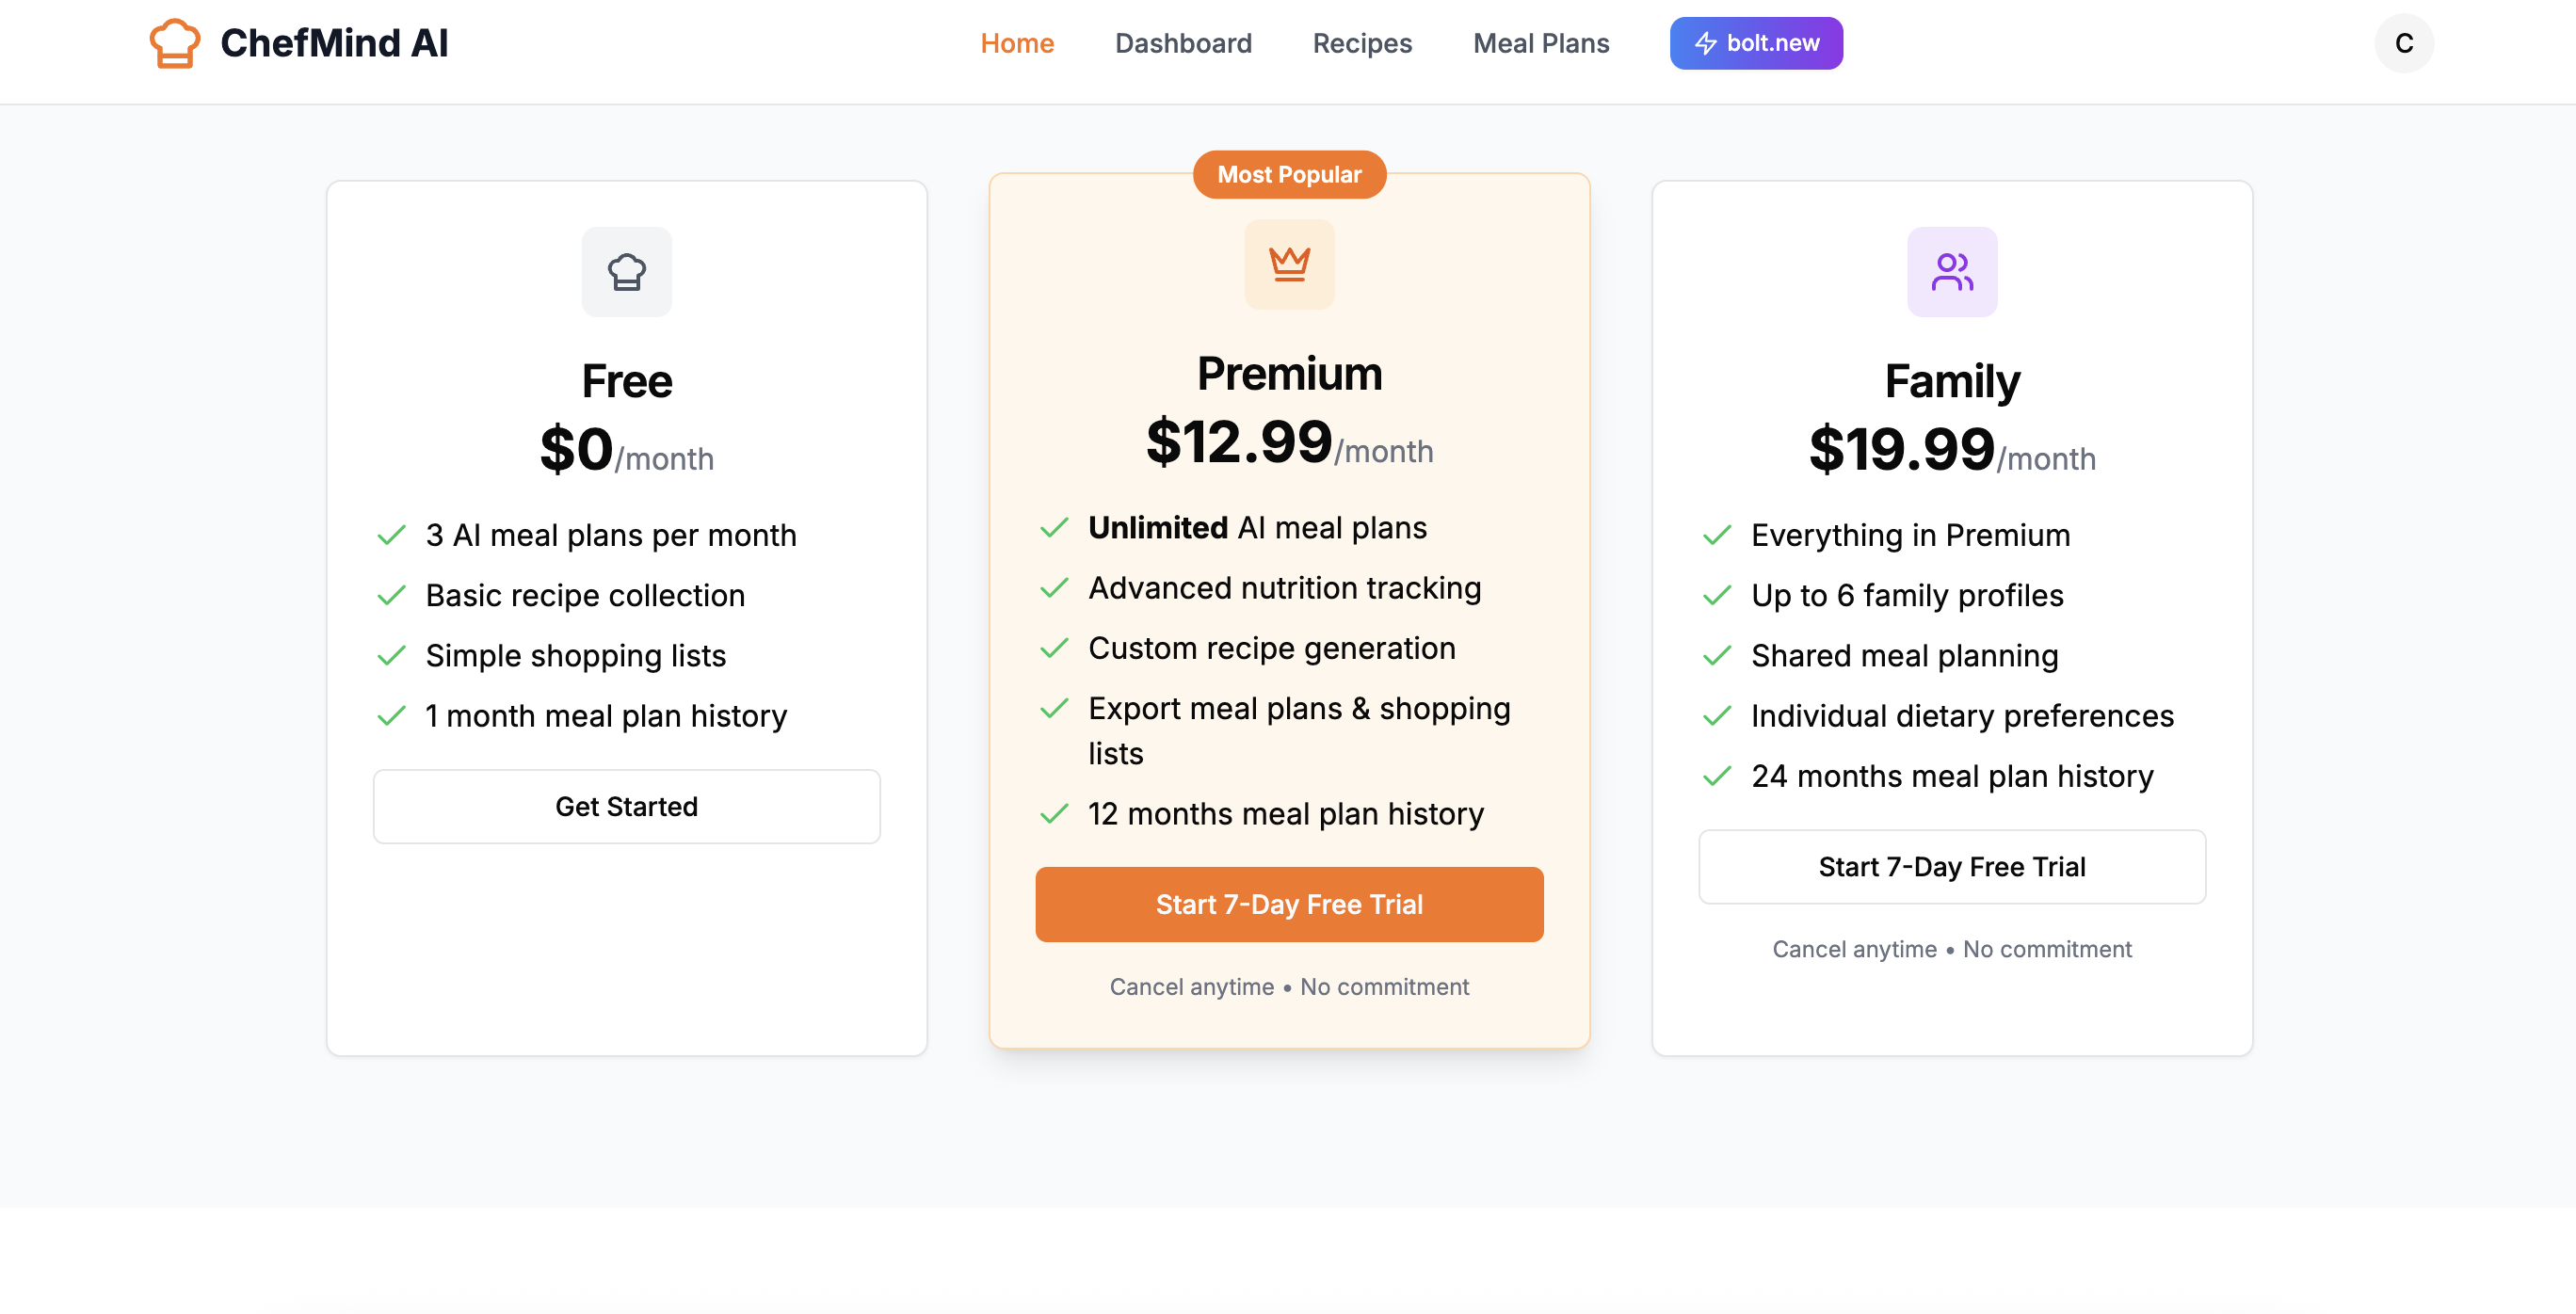This screenshot has height=1314, width=2576.
Task: Click the Most Popular badge
Action: point(1288,175)
